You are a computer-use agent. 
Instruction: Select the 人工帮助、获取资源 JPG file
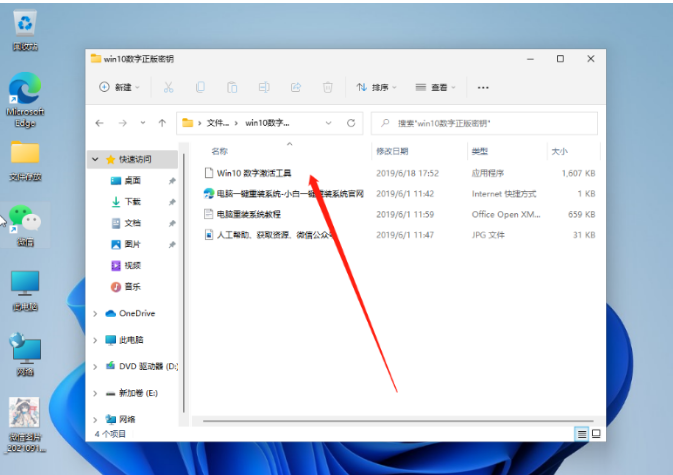pos(268,235)
